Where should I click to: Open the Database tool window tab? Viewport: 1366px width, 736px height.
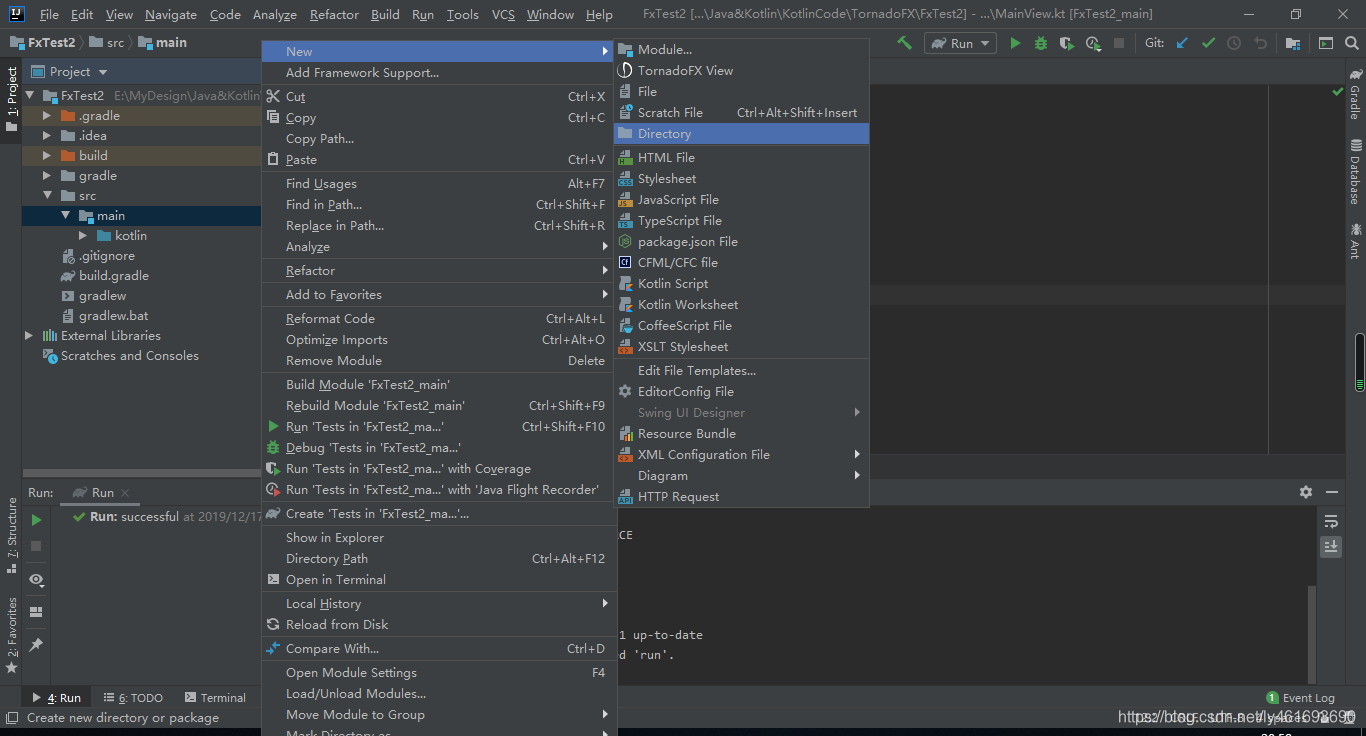tap(1355, 173)
